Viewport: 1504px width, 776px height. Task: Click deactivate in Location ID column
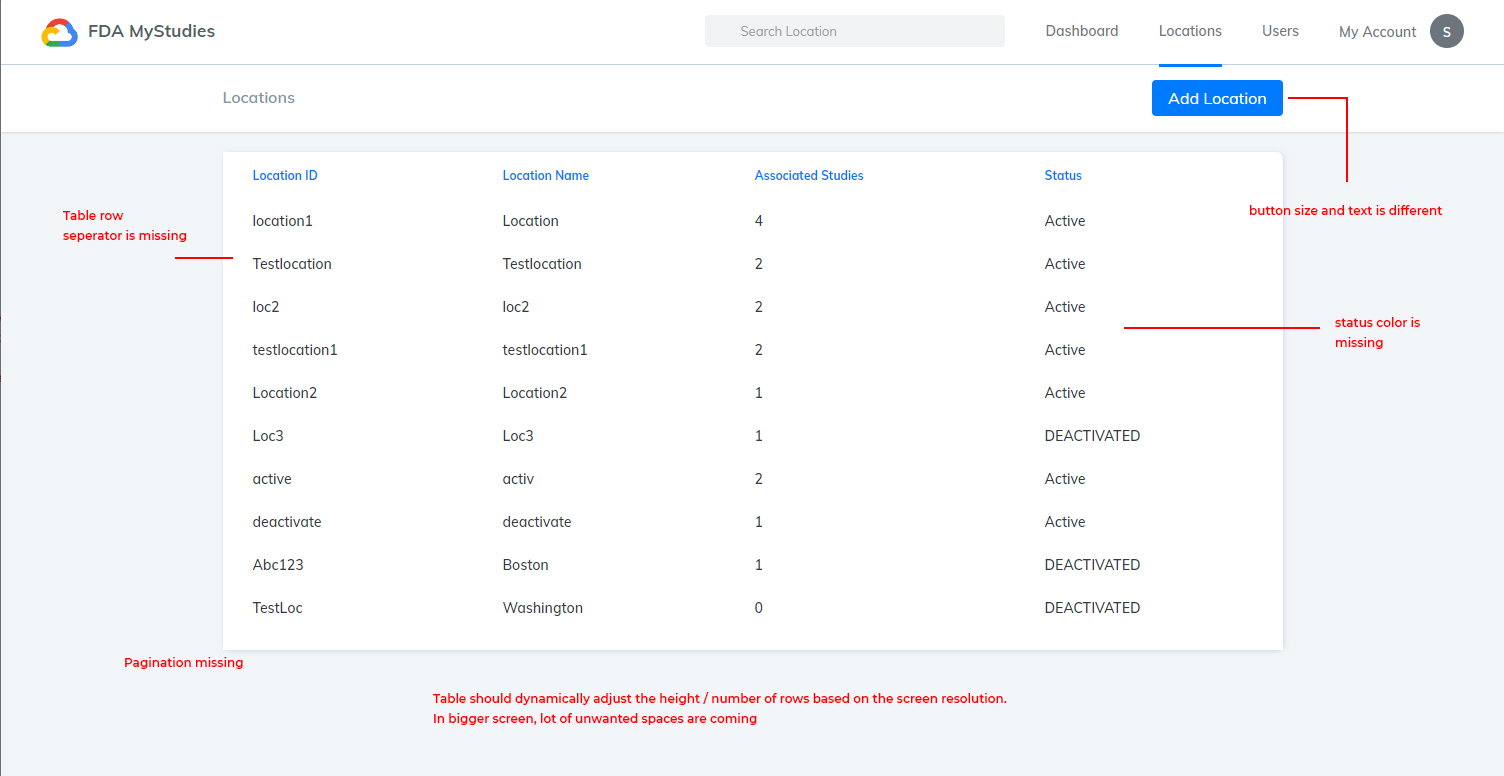(287, 522)
